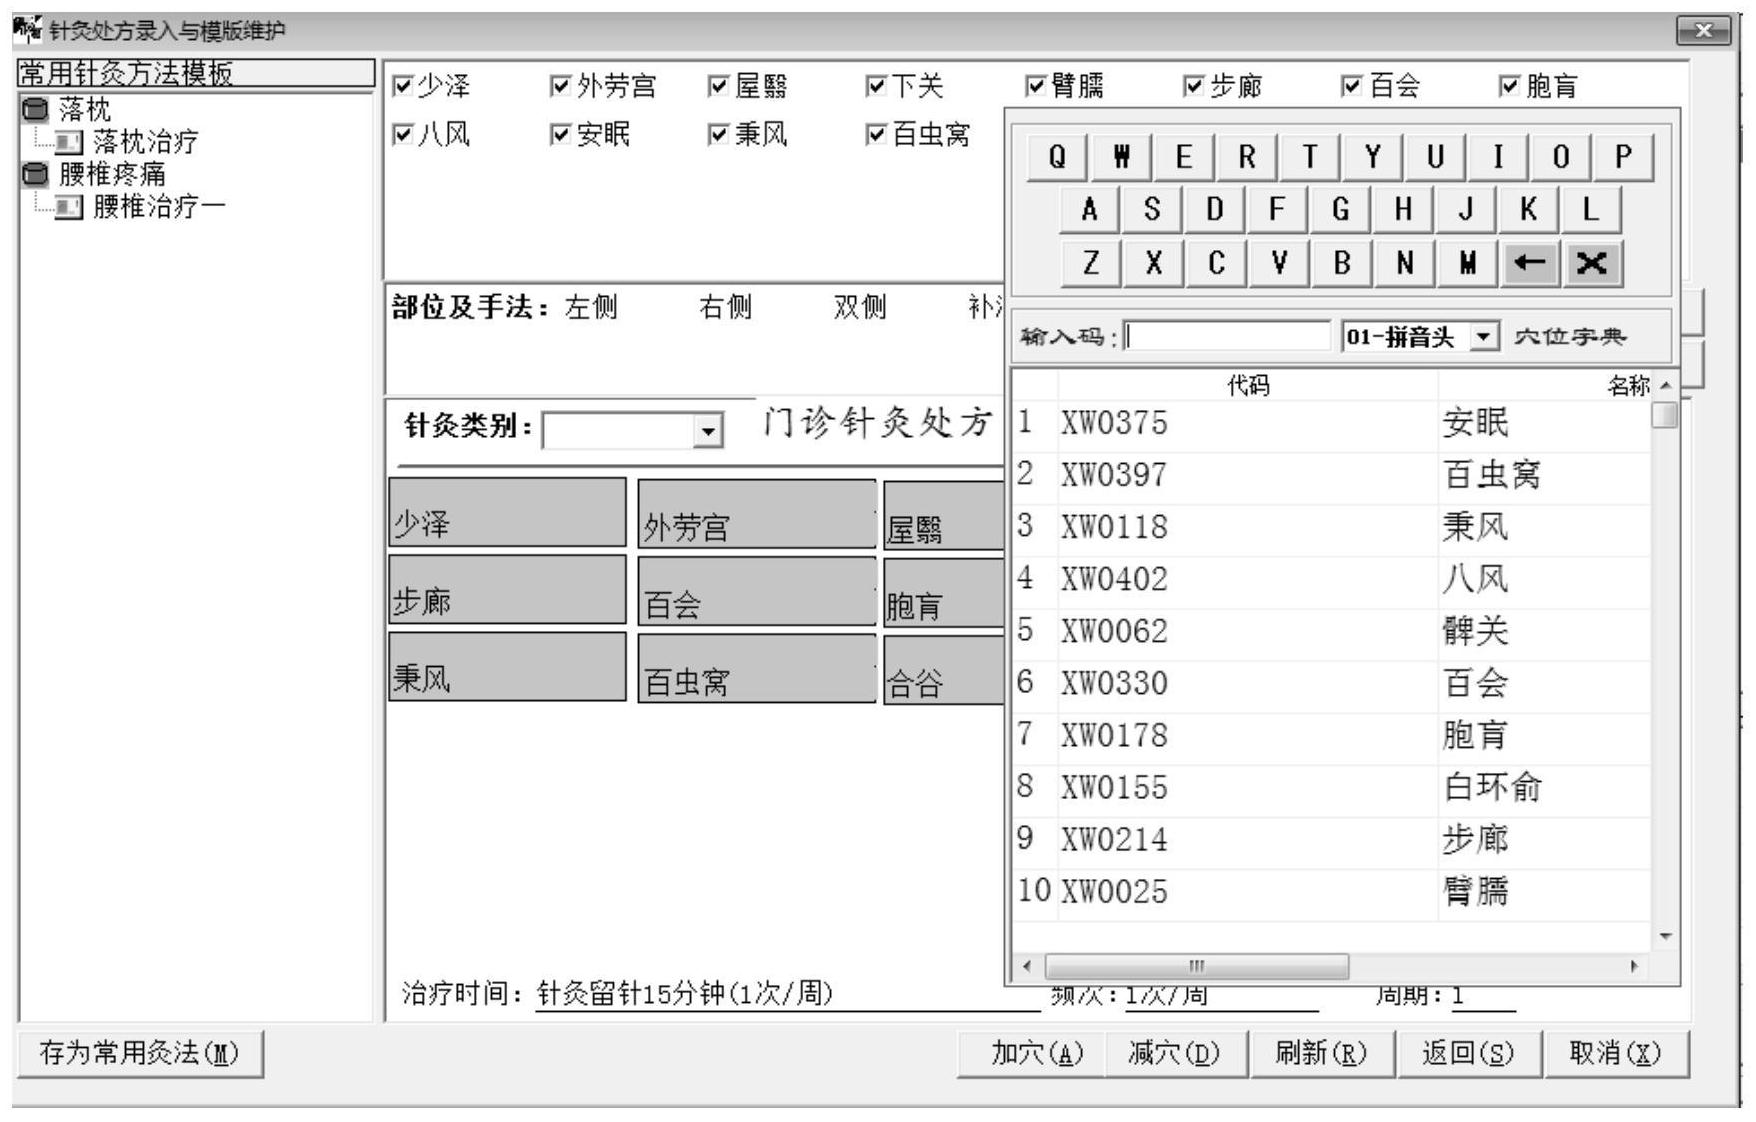Select the 腰椎治疗一 template item
This screenshot has height=1122, width=1756.
click(159, 206)
